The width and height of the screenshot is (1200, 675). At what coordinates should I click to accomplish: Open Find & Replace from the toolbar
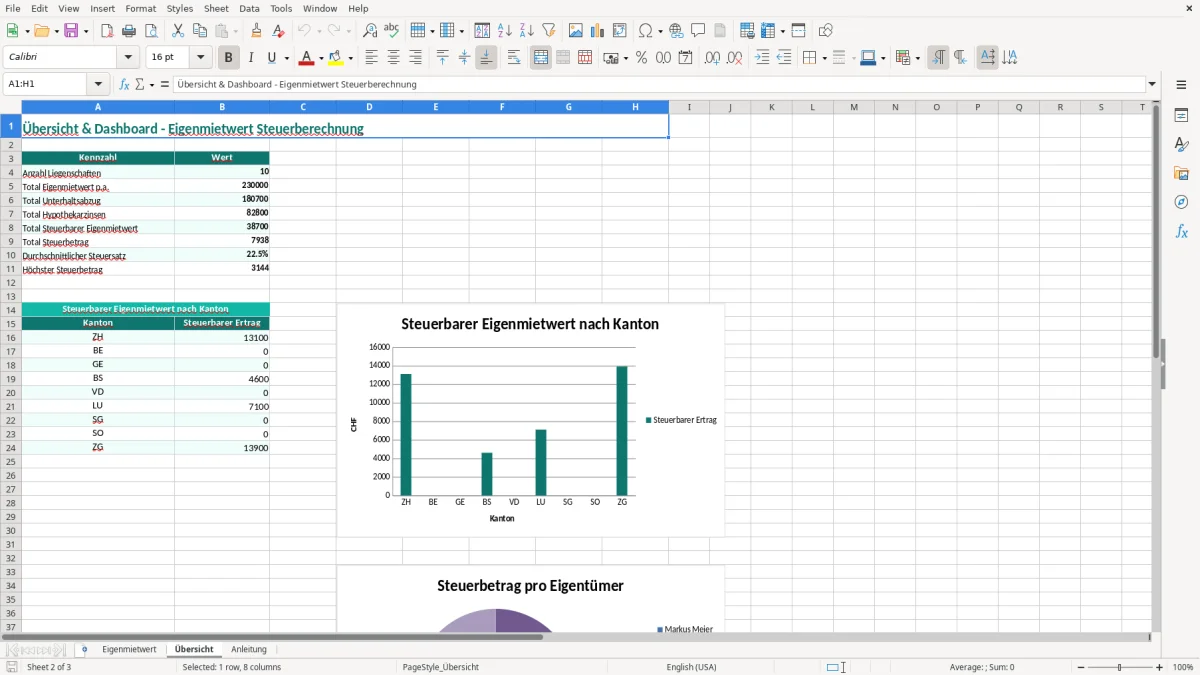point(370,31)
